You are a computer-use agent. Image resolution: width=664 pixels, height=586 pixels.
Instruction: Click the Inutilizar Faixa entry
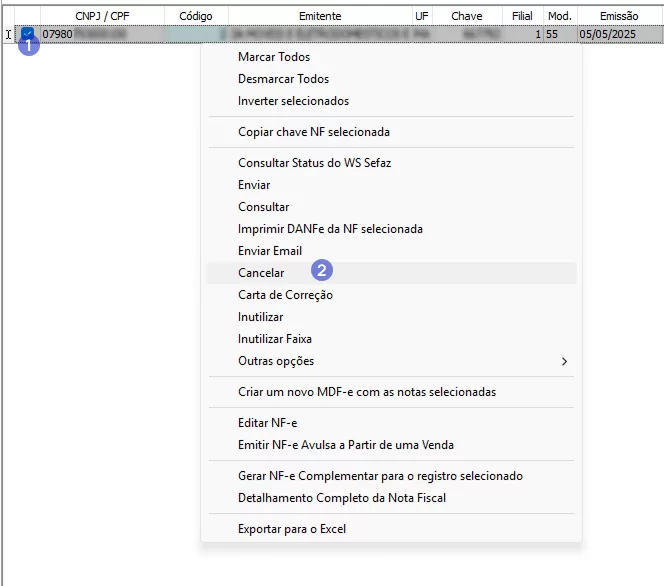click(275, 339)
